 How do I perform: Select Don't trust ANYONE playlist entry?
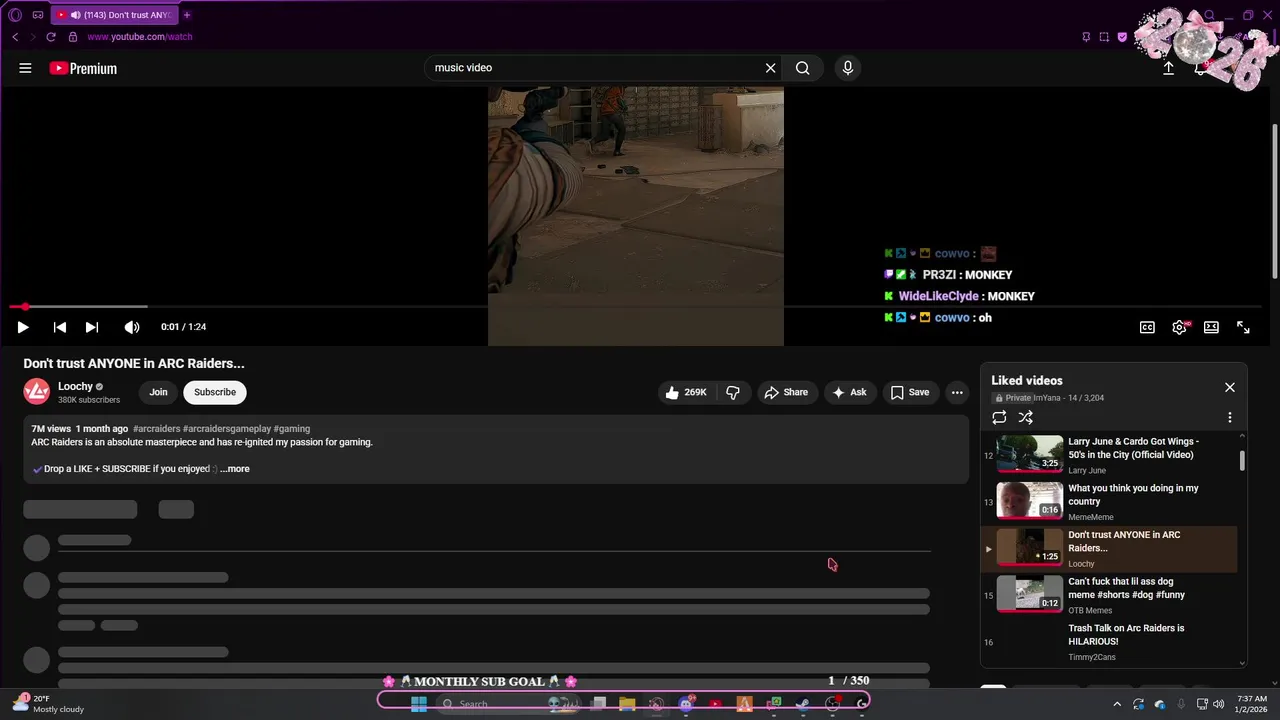coord(1109,549)
